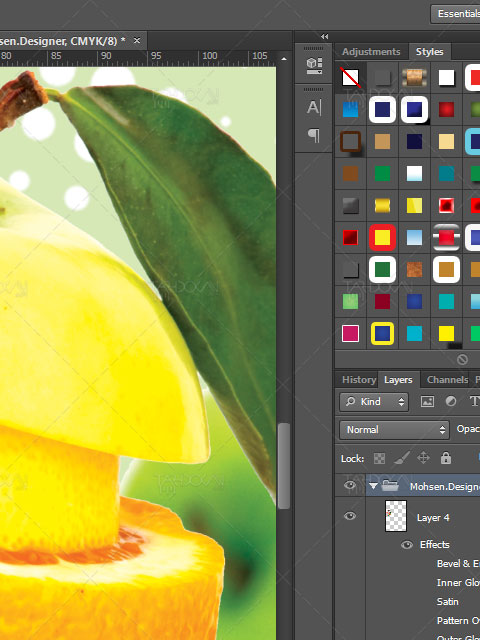Apply the yellow with red stroke style
The image size is (480, 640).
coord(382,237)
